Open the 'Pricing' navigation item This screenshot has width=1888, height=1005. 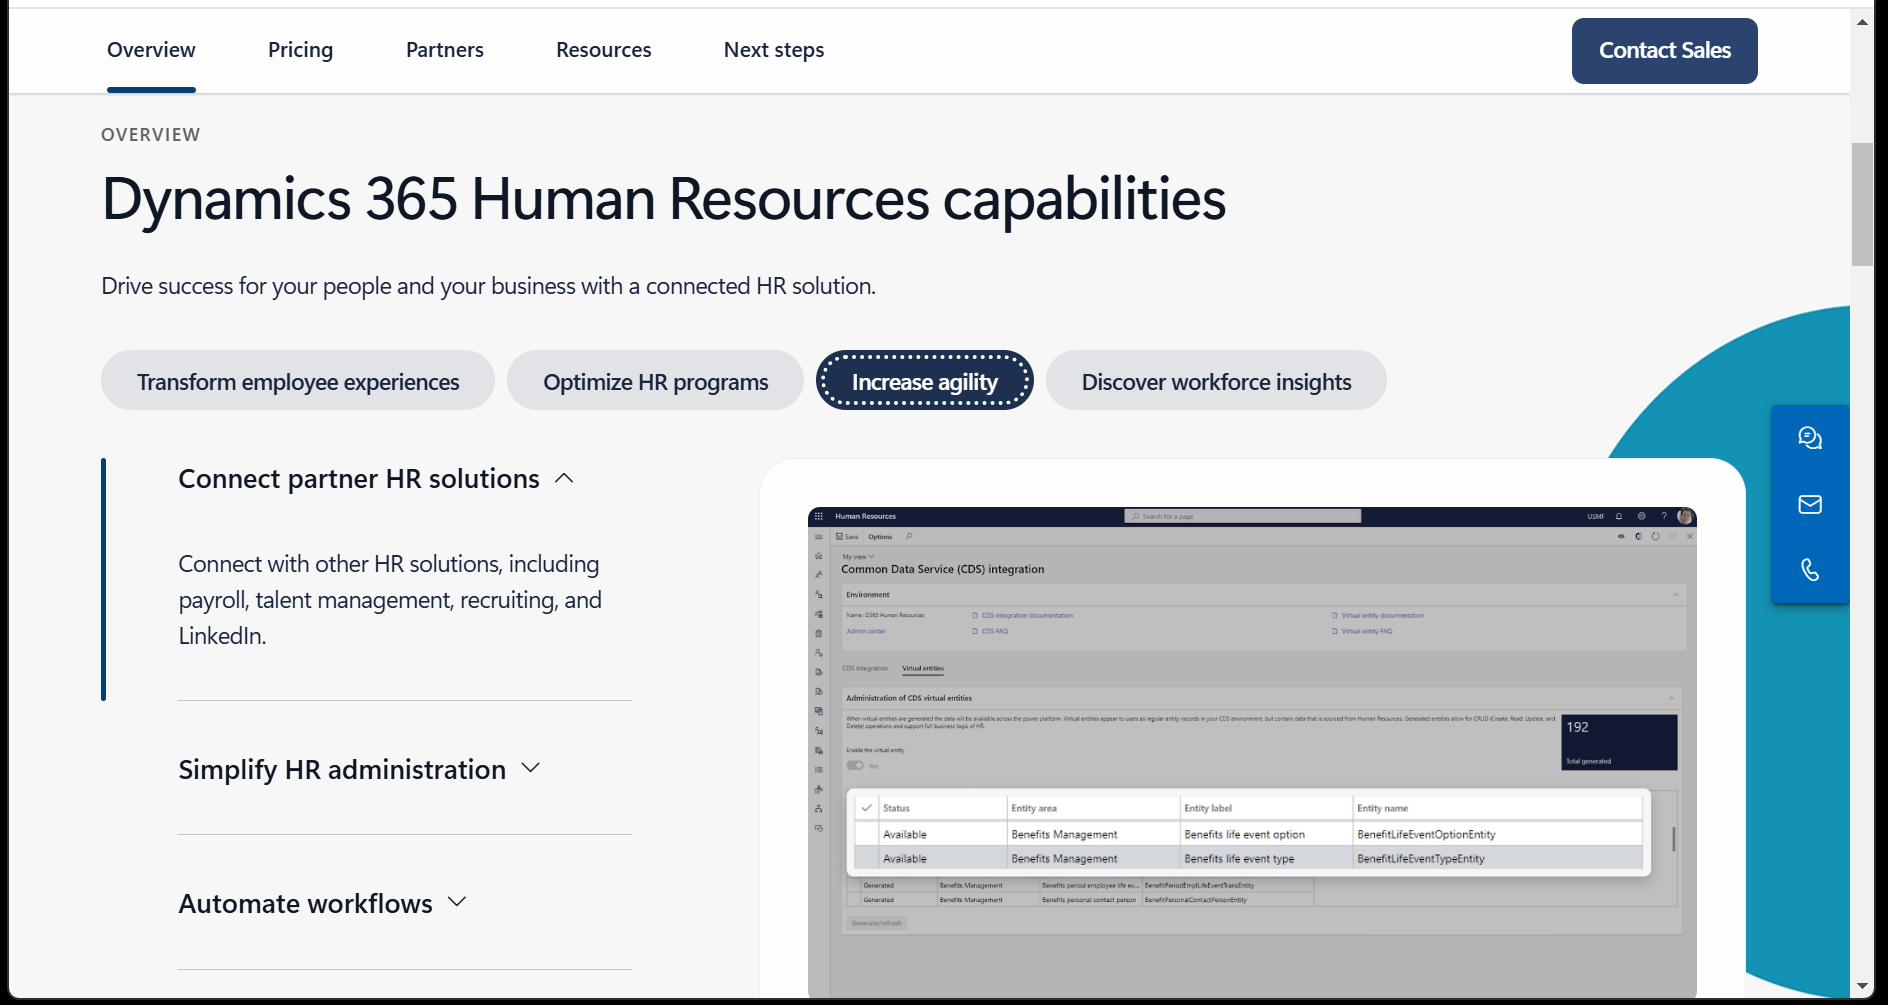click(300, 49)
